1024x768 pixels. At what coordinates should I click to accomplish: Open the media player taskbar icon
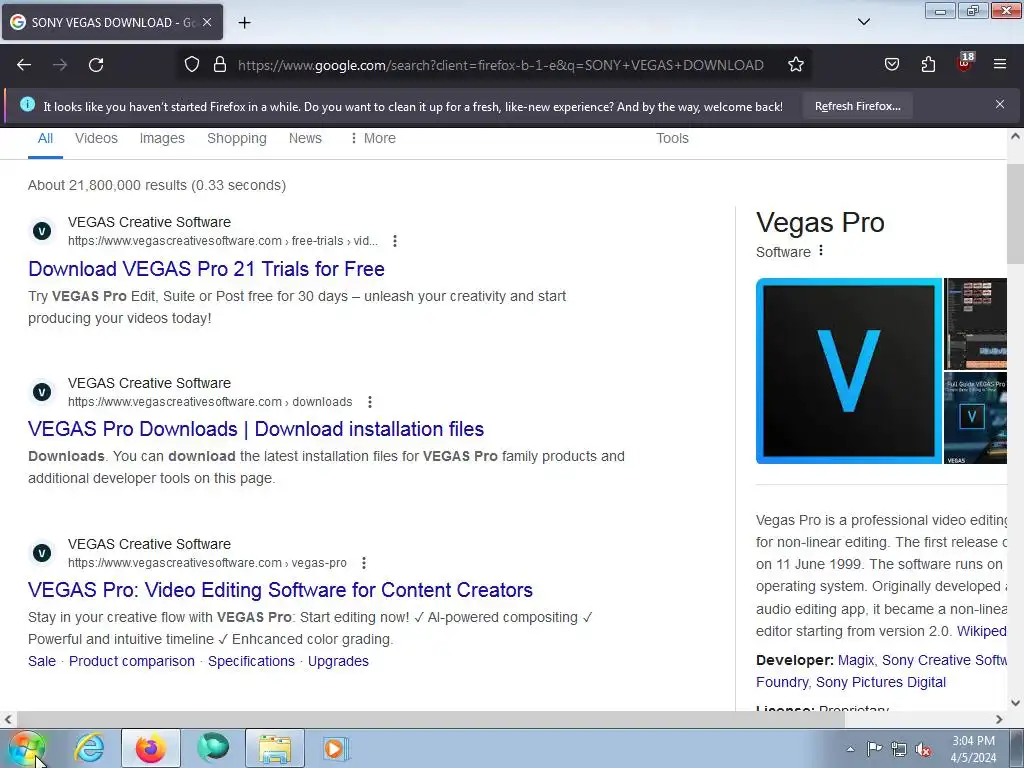click(336, 748)
